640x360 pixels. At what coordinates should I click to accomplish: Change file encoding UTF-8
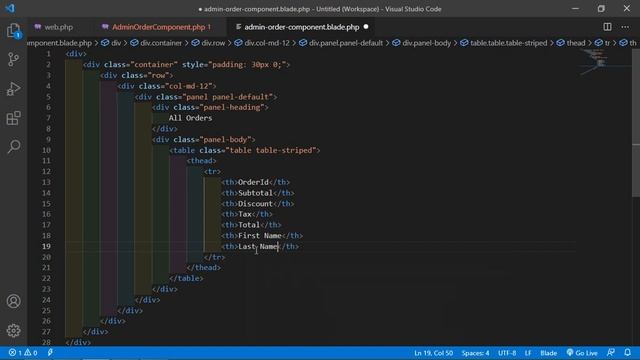(507, 353)
